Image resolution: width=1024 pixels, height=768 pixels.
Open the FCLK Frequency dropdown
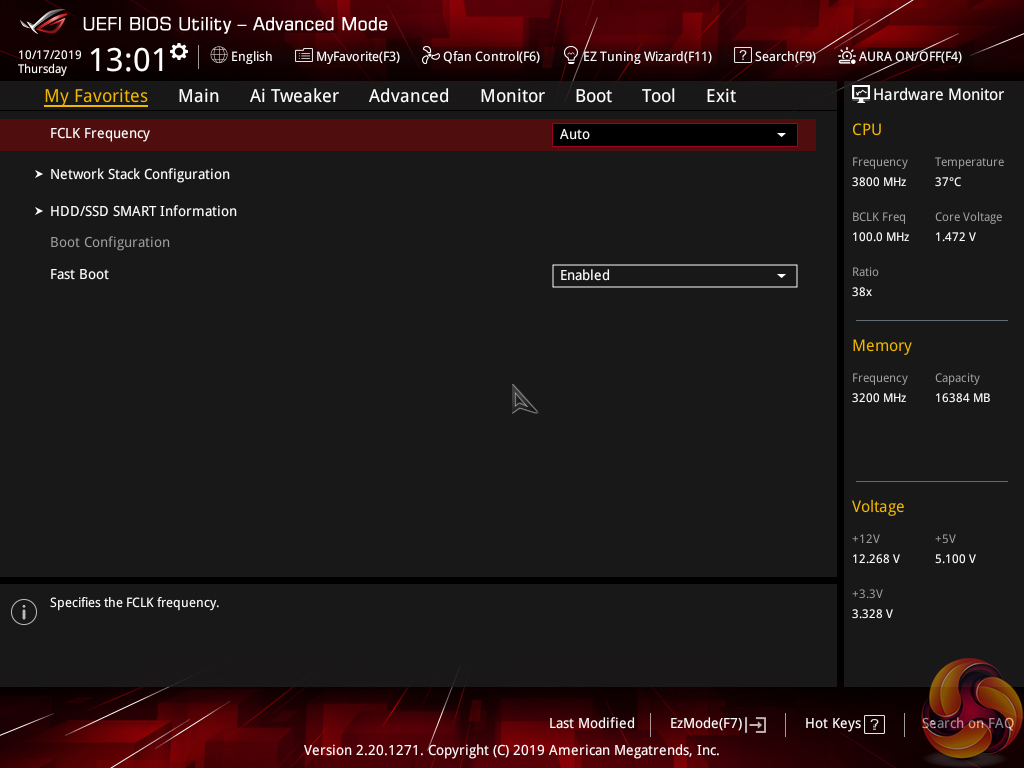click(x=674, y=134)
